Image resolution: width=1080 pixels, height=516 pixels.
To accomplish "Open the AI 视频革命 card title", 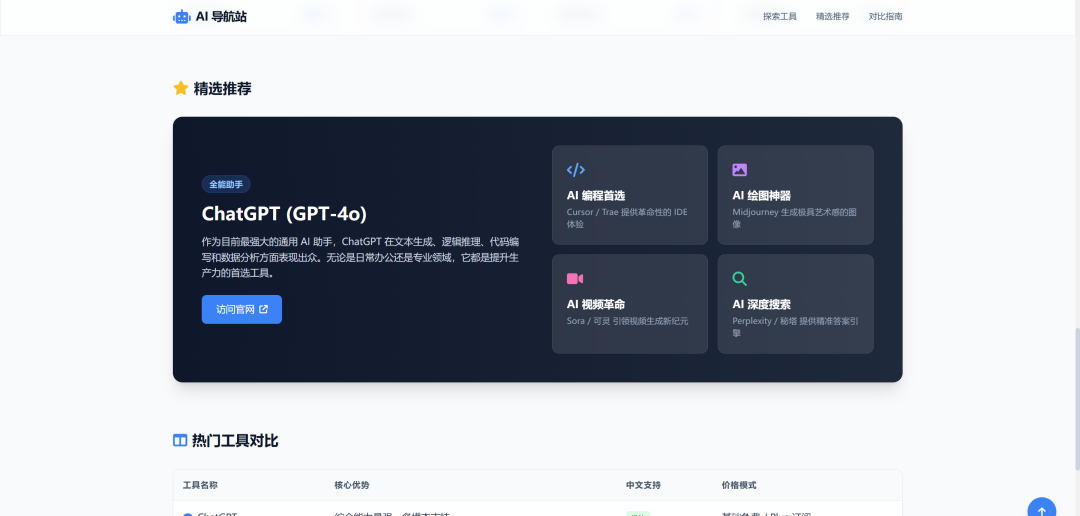I will point(596,305).
